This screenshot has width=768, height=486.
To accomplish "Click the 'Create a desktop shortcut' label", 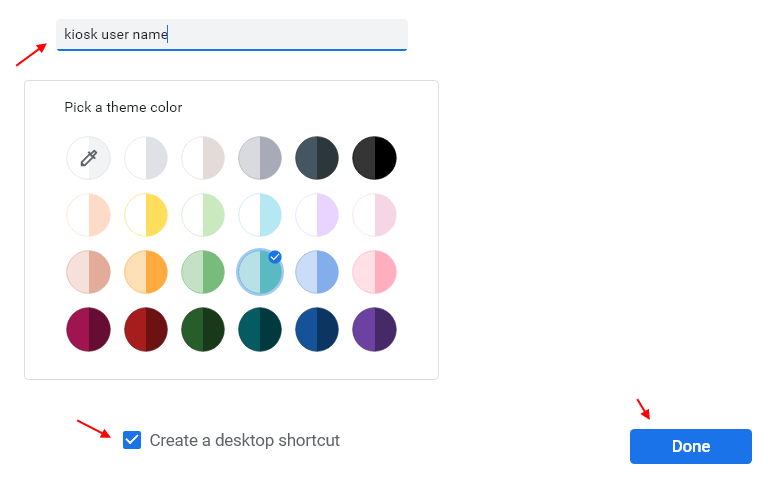I will coord(244,440).
